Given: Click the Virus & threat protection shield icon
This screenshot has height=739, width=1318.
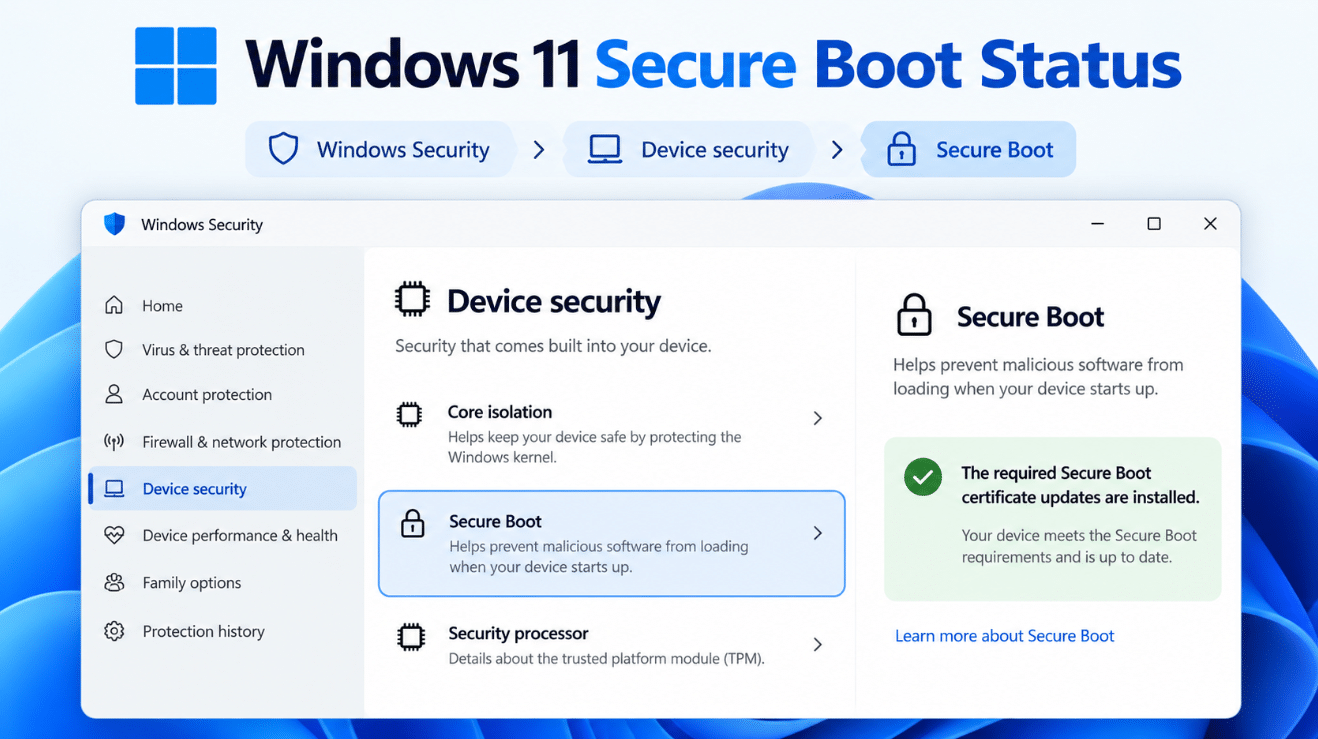Looking at the screenshot, I should pos(114,349).
